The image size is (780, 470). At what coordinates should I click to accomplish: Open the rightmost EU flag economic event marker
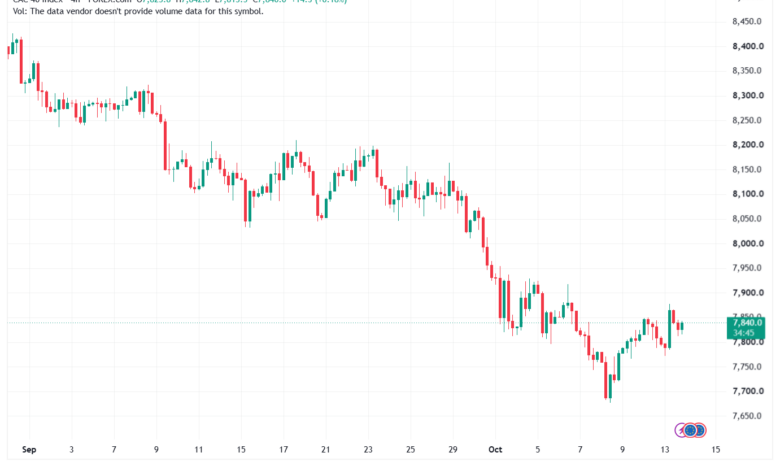699,430
